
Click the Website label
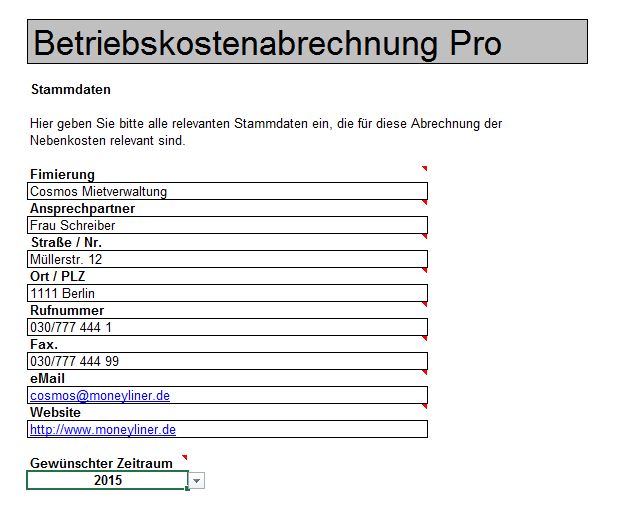[x=55, y=412]
